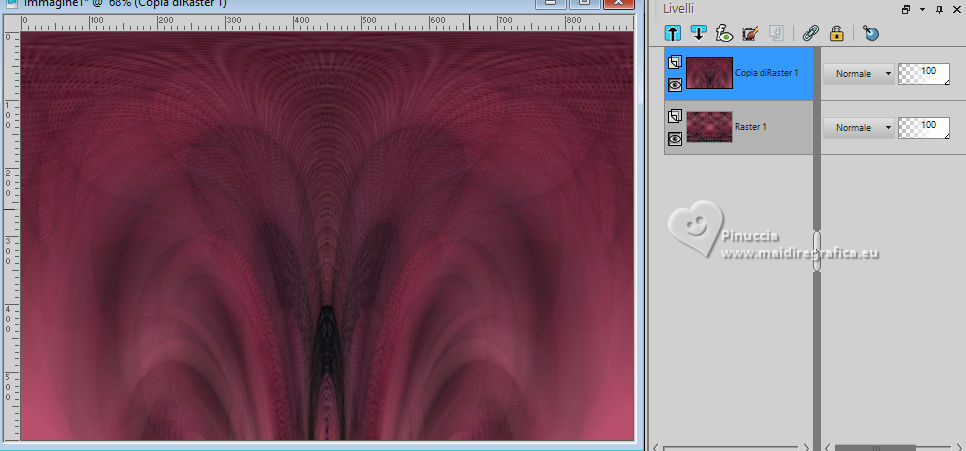Click the Immagine1 document icon in title bar
Viewport: 966px width, 451px height.
tap(11, 3)
